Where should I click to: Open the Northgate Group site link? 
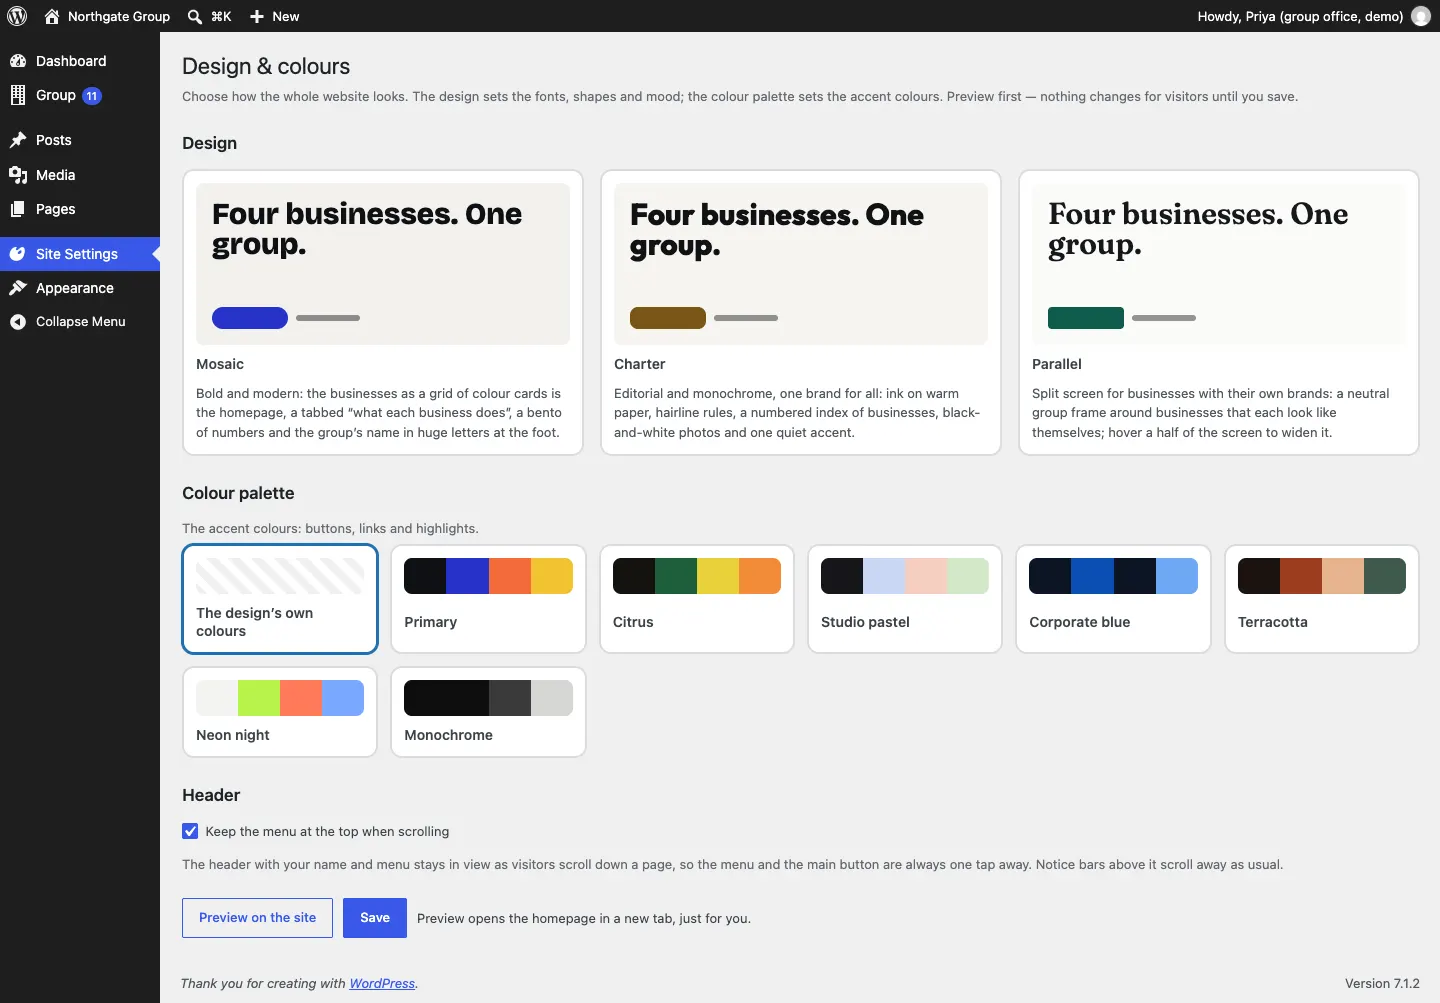click(x=107, y=16)
